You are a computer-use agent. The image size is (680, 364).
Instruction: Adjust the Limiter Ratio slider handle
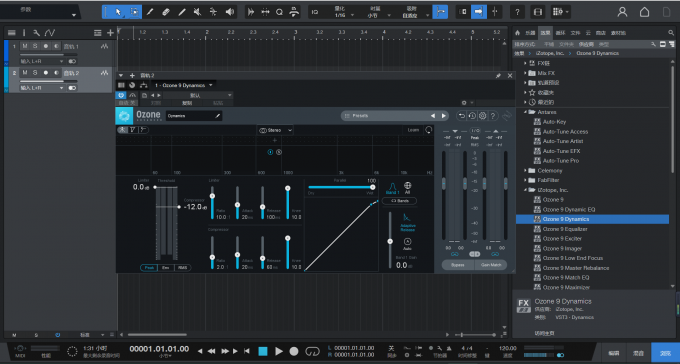(212, 196)
